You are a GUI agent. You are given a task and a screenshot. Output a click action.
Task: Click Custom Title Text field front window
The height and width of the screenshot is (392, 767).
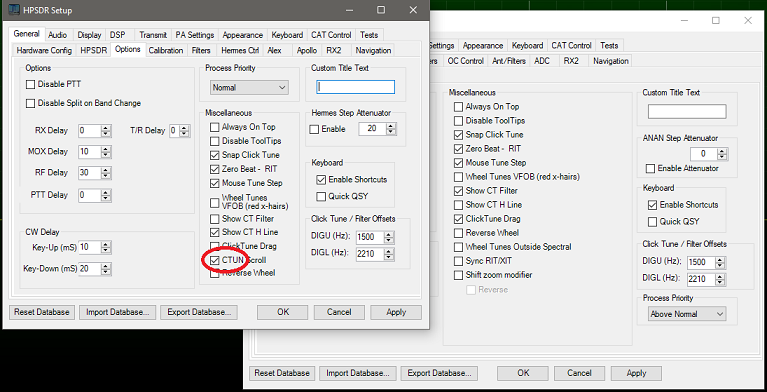pos(355,87)
